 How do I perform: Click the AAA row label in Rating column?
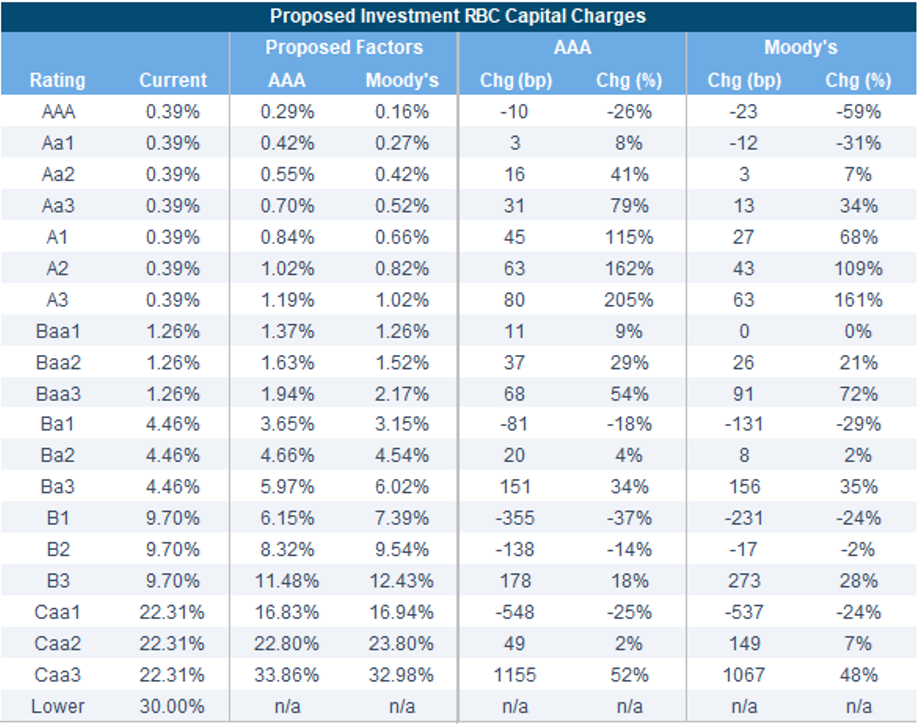coord(57,112)
